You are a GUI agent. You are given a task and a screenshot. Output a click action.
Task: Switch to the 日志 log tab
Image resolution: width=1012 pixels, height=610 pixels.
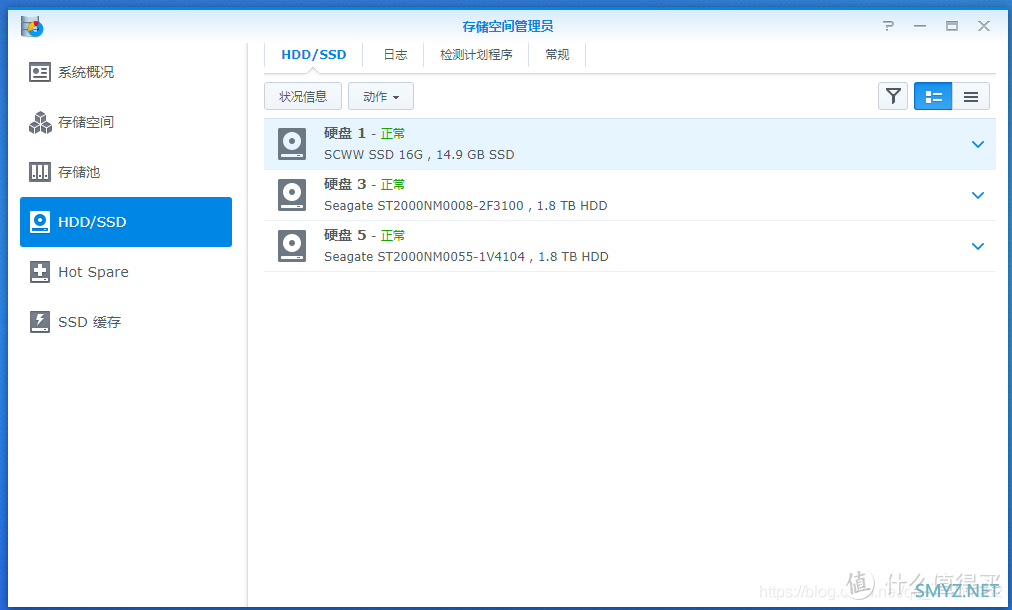click(395, 55)
